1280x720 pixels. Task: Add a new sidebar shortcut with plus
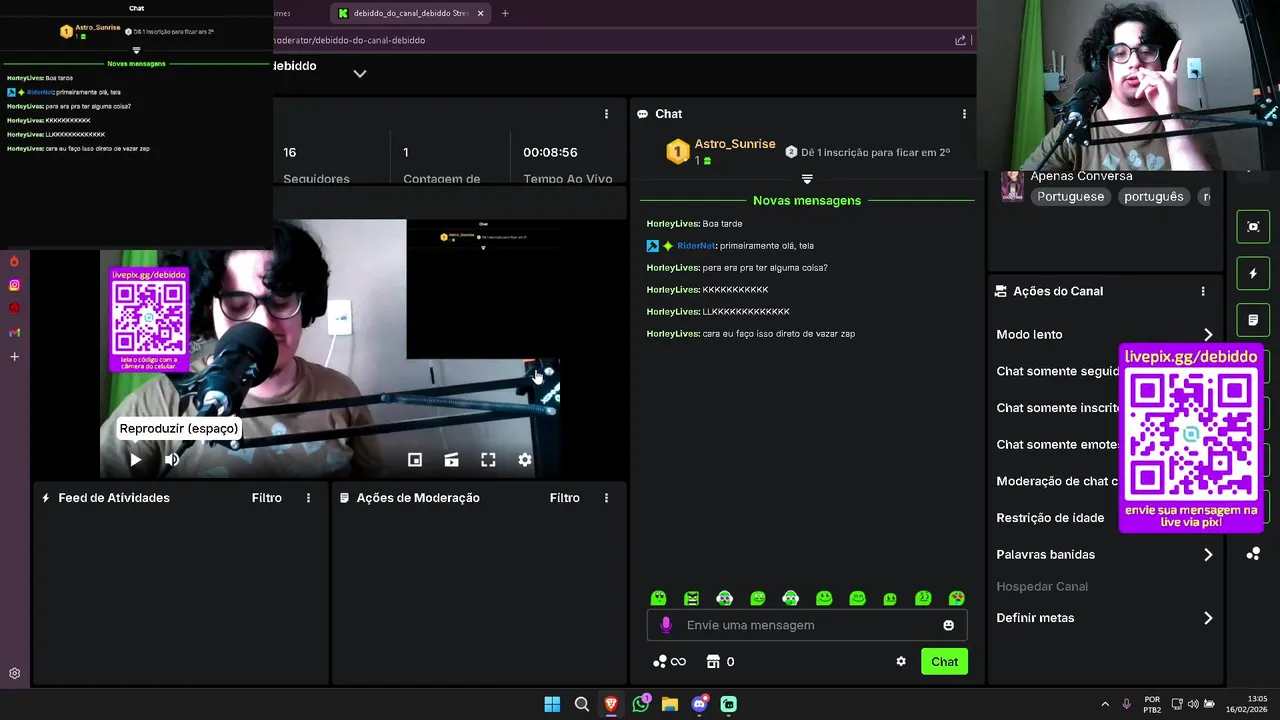tap(14, 357)
